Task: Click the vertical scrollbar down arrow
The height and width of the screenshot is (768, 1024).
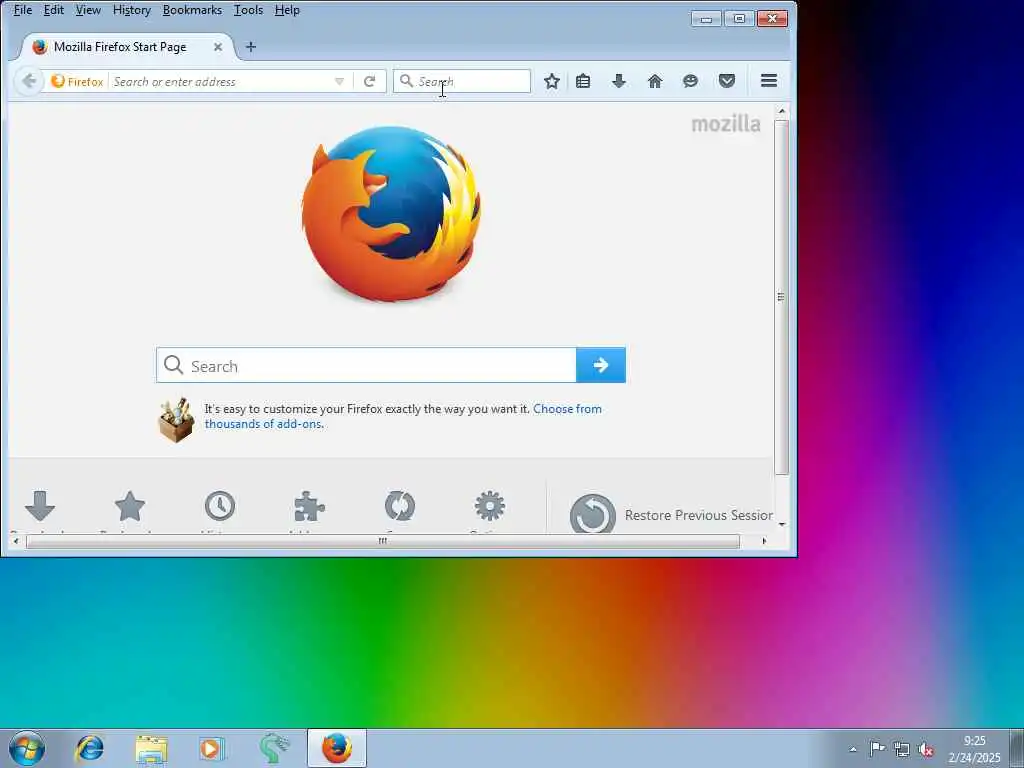Action: [x=781, y=524]
